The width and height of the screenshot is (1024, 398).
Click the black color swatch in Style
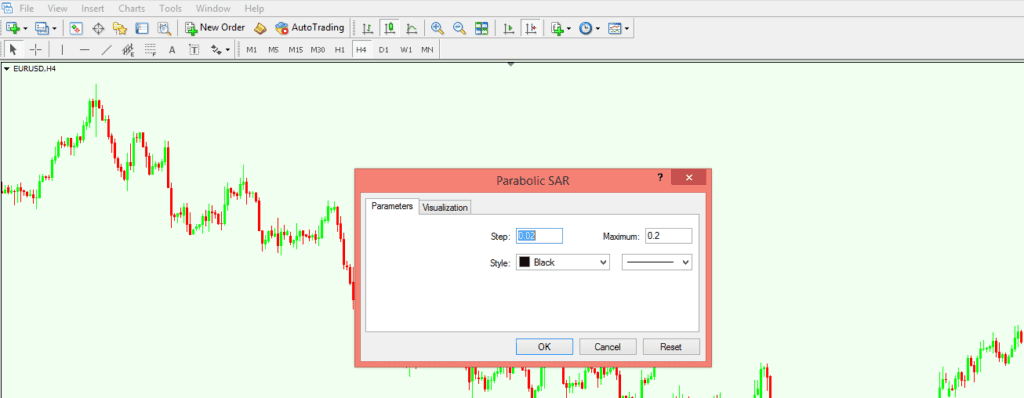[x=524, y=262]
